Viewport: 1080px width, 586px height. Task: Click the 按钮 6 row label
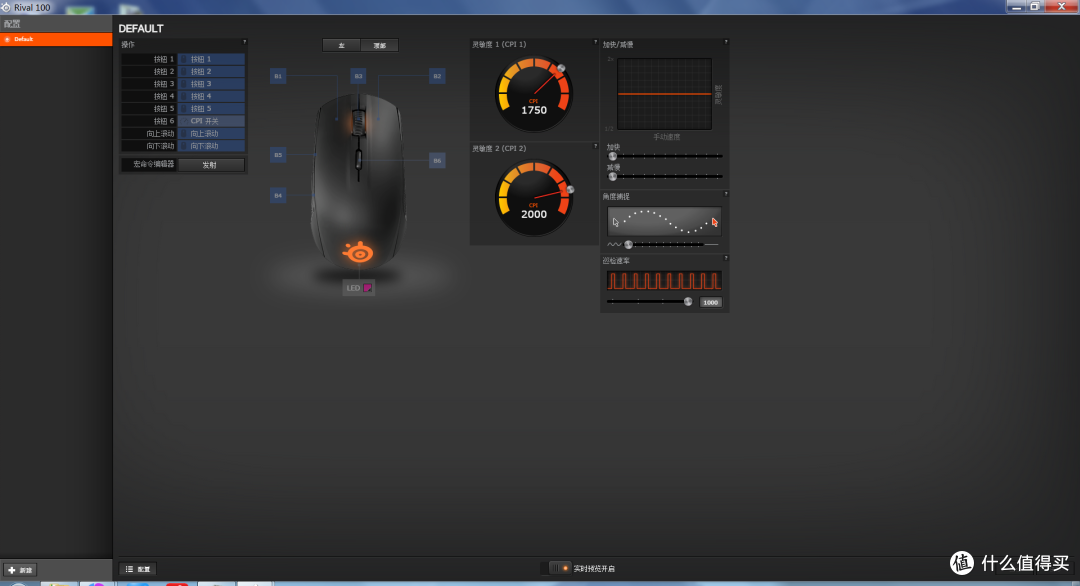coord(163,121)
